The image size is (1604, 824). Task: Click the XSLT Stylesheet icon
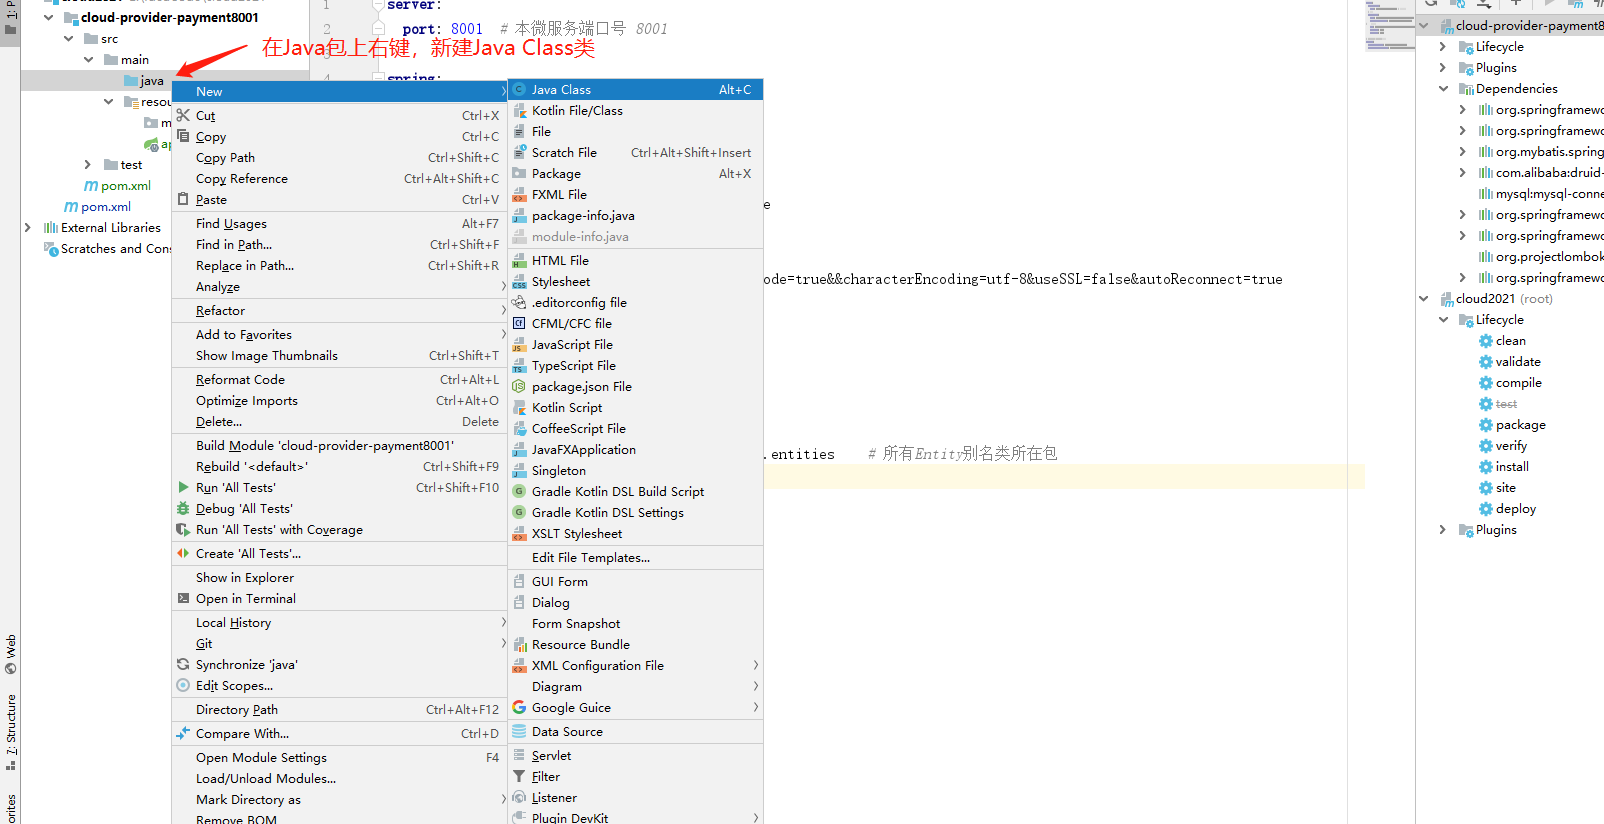tap(519, 534)
